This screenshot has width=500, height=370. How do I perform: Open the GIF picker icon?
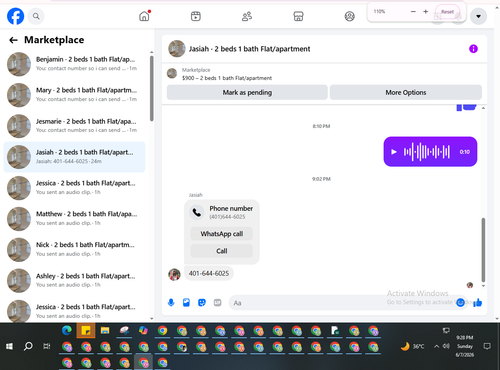[217, 303]
